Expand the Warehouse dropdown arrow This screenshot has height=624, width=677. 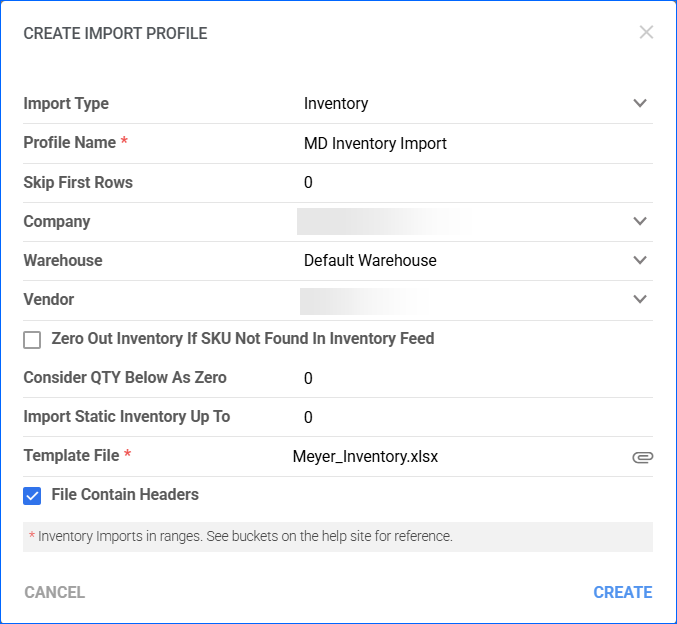click(x=640, y=260)
